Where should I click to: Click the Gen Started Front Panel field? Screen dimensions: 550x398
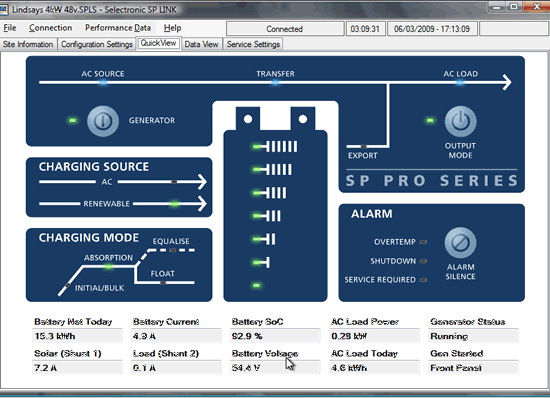tap(473, 367)
